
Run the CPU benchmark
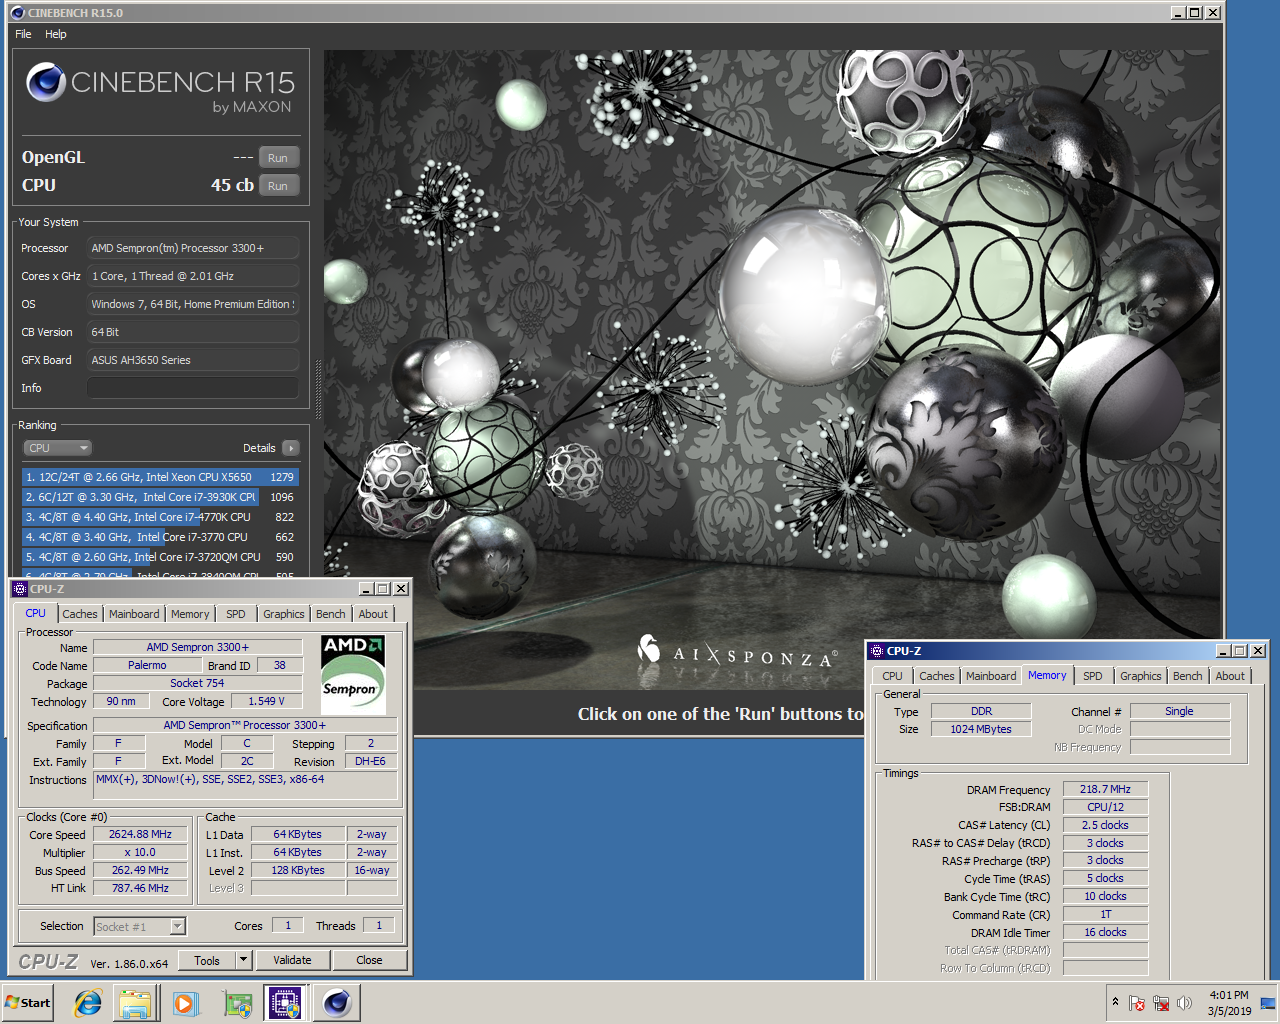278,186
